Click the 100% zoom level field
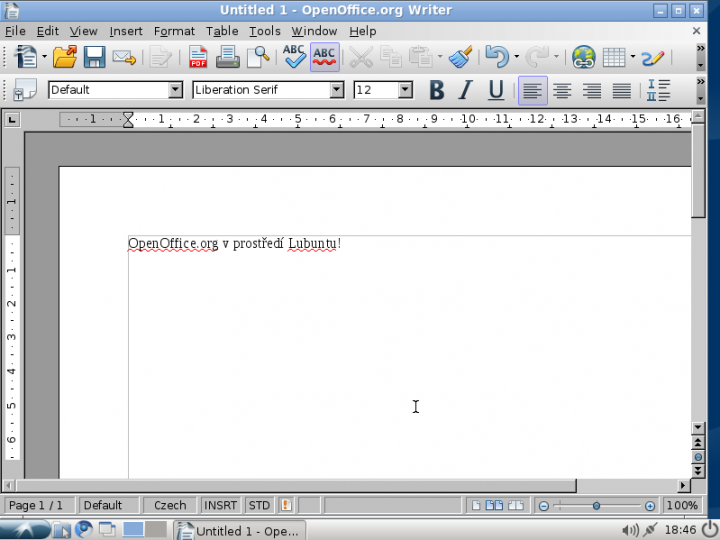 682,506
